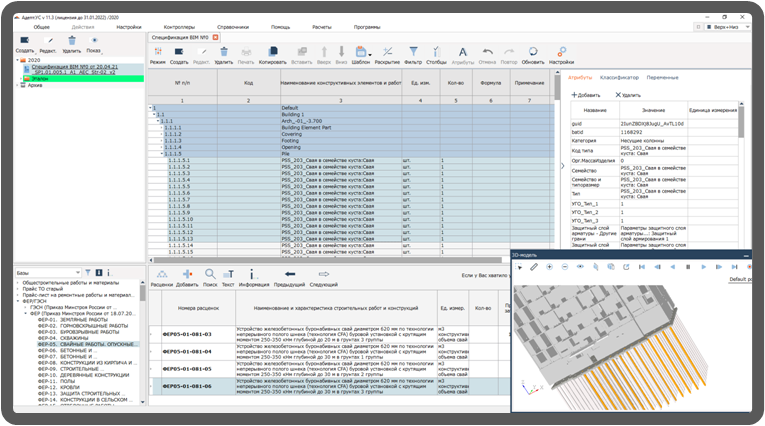This screenshot has width=765, height=426.
Task: Click Создать icon in left project panel
Action: click(24, 40)
